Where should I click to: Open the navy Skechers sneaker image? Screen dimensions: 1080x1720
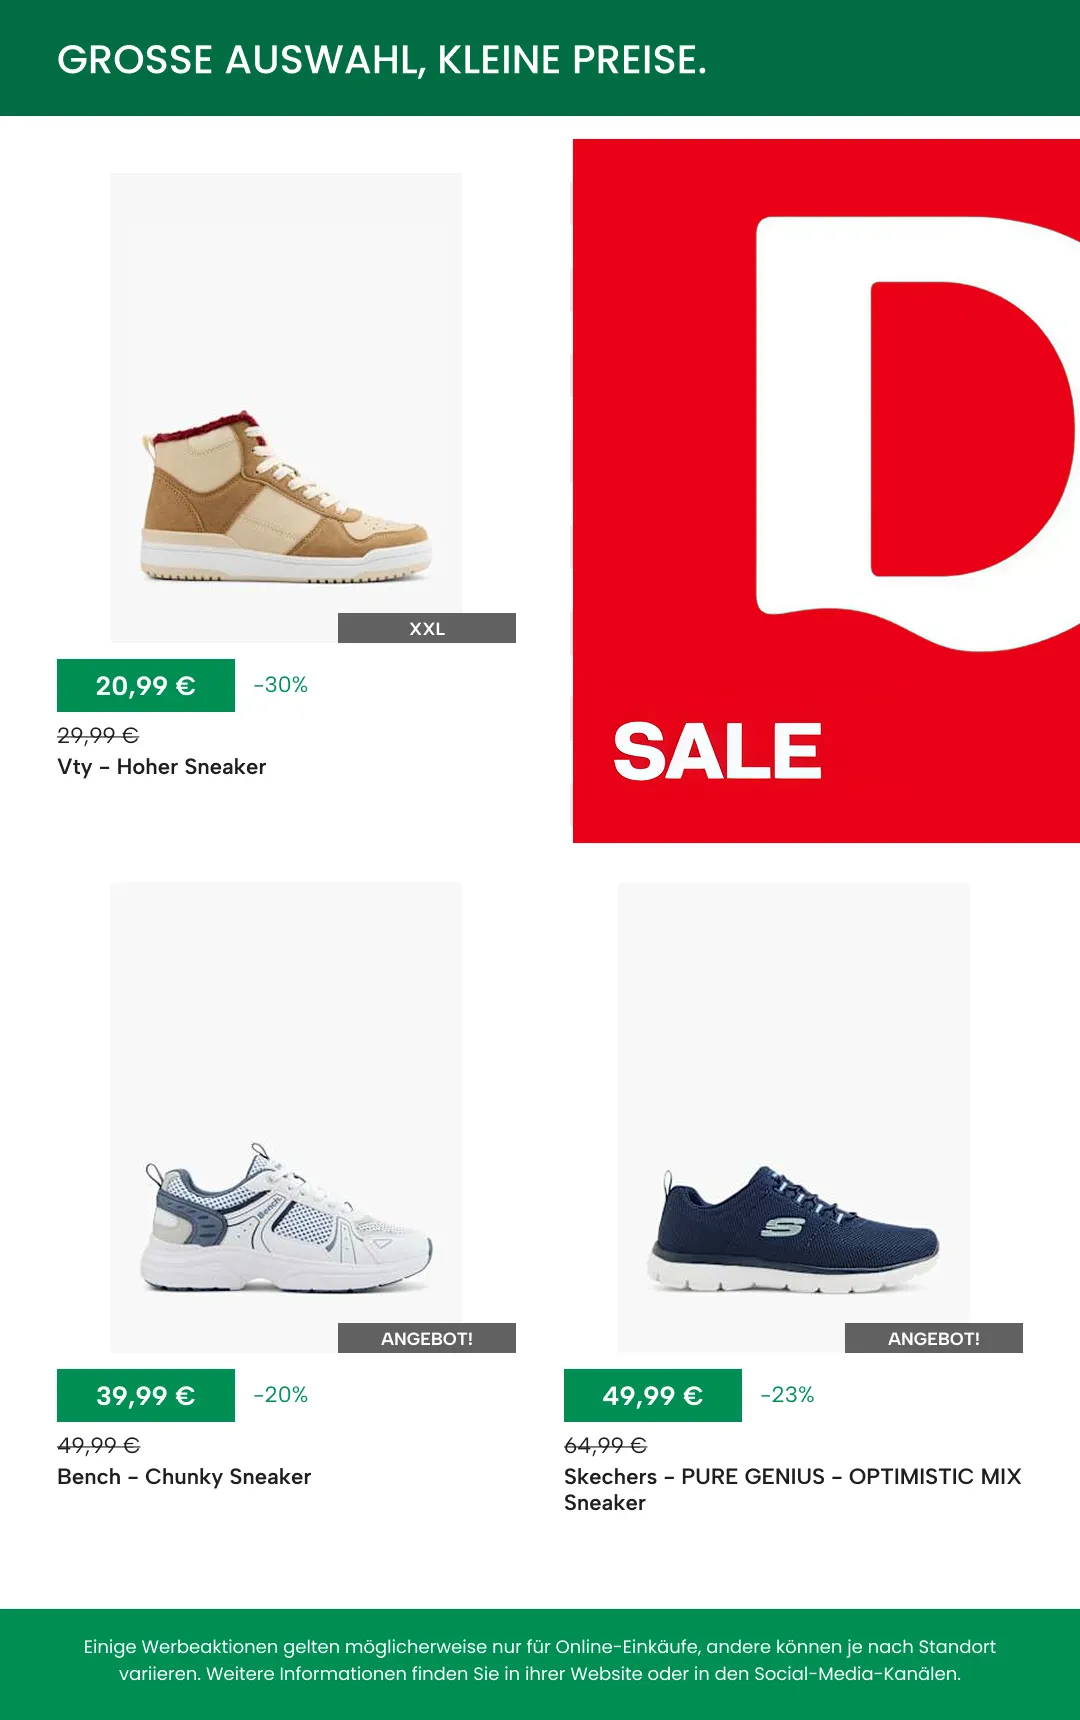(794, 1118)
